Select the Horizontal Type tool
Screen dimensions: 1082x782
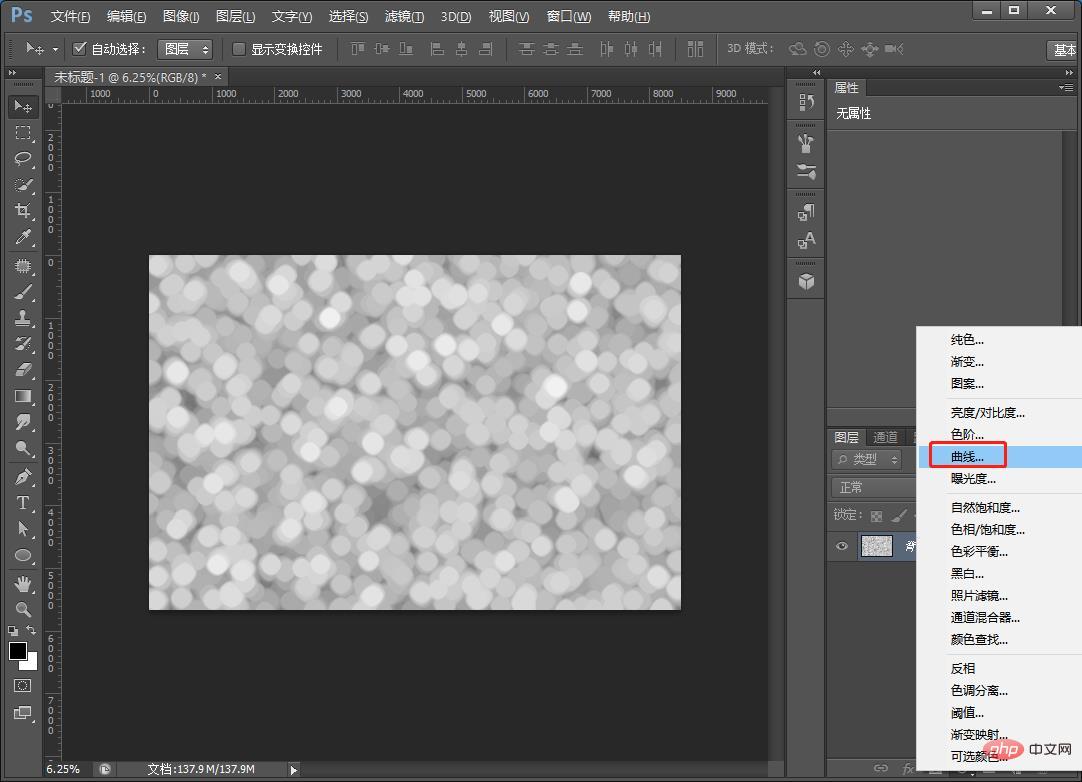(x=23, y=502)
